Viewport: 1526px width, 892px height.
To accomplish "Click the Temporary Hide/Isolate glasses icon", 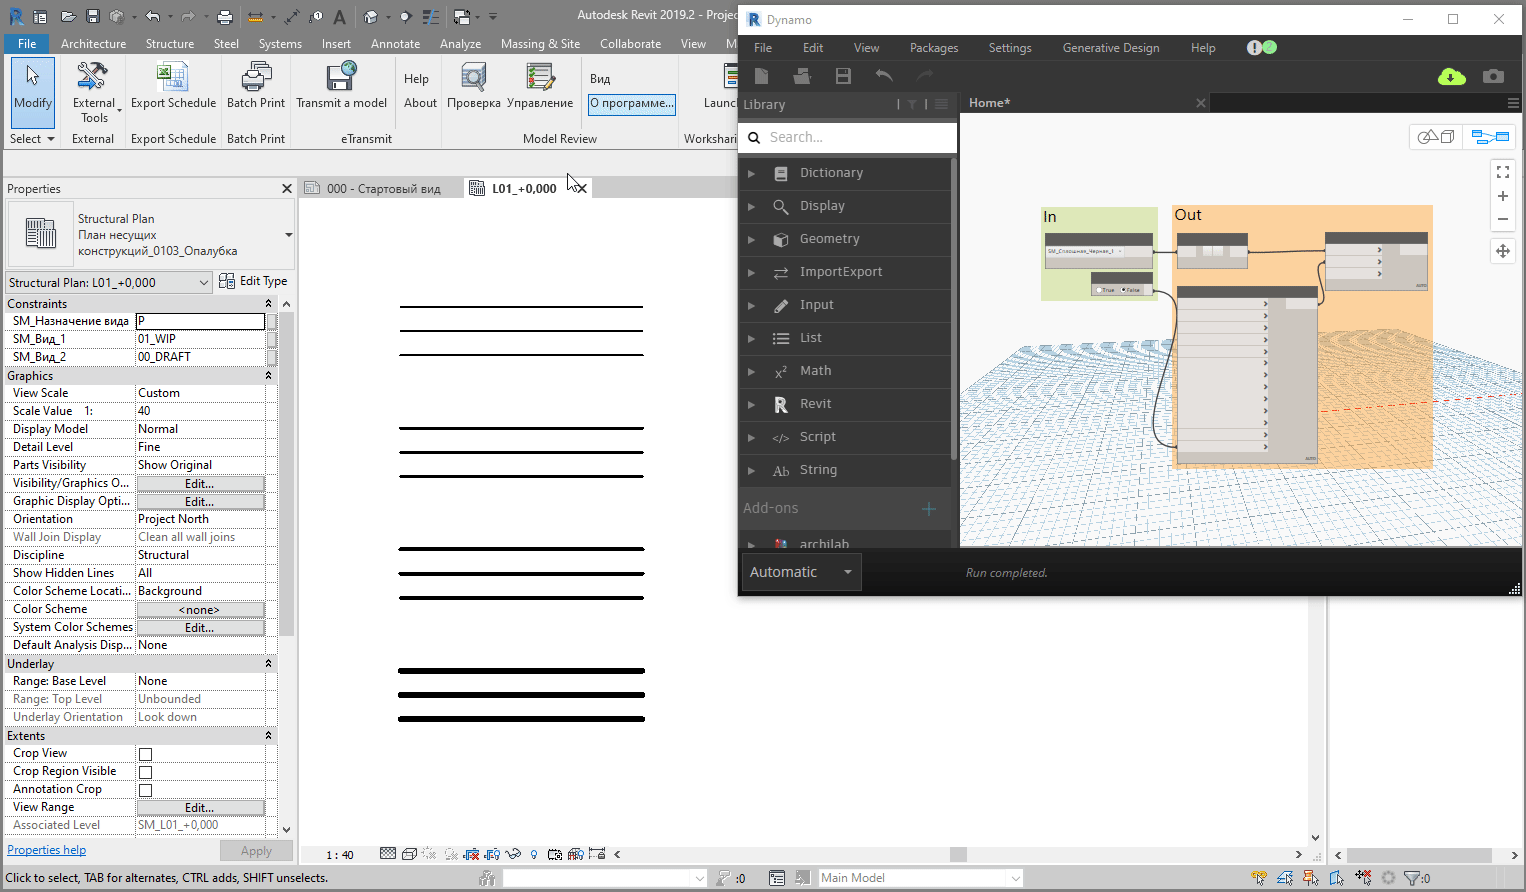I will coord(514,854).
